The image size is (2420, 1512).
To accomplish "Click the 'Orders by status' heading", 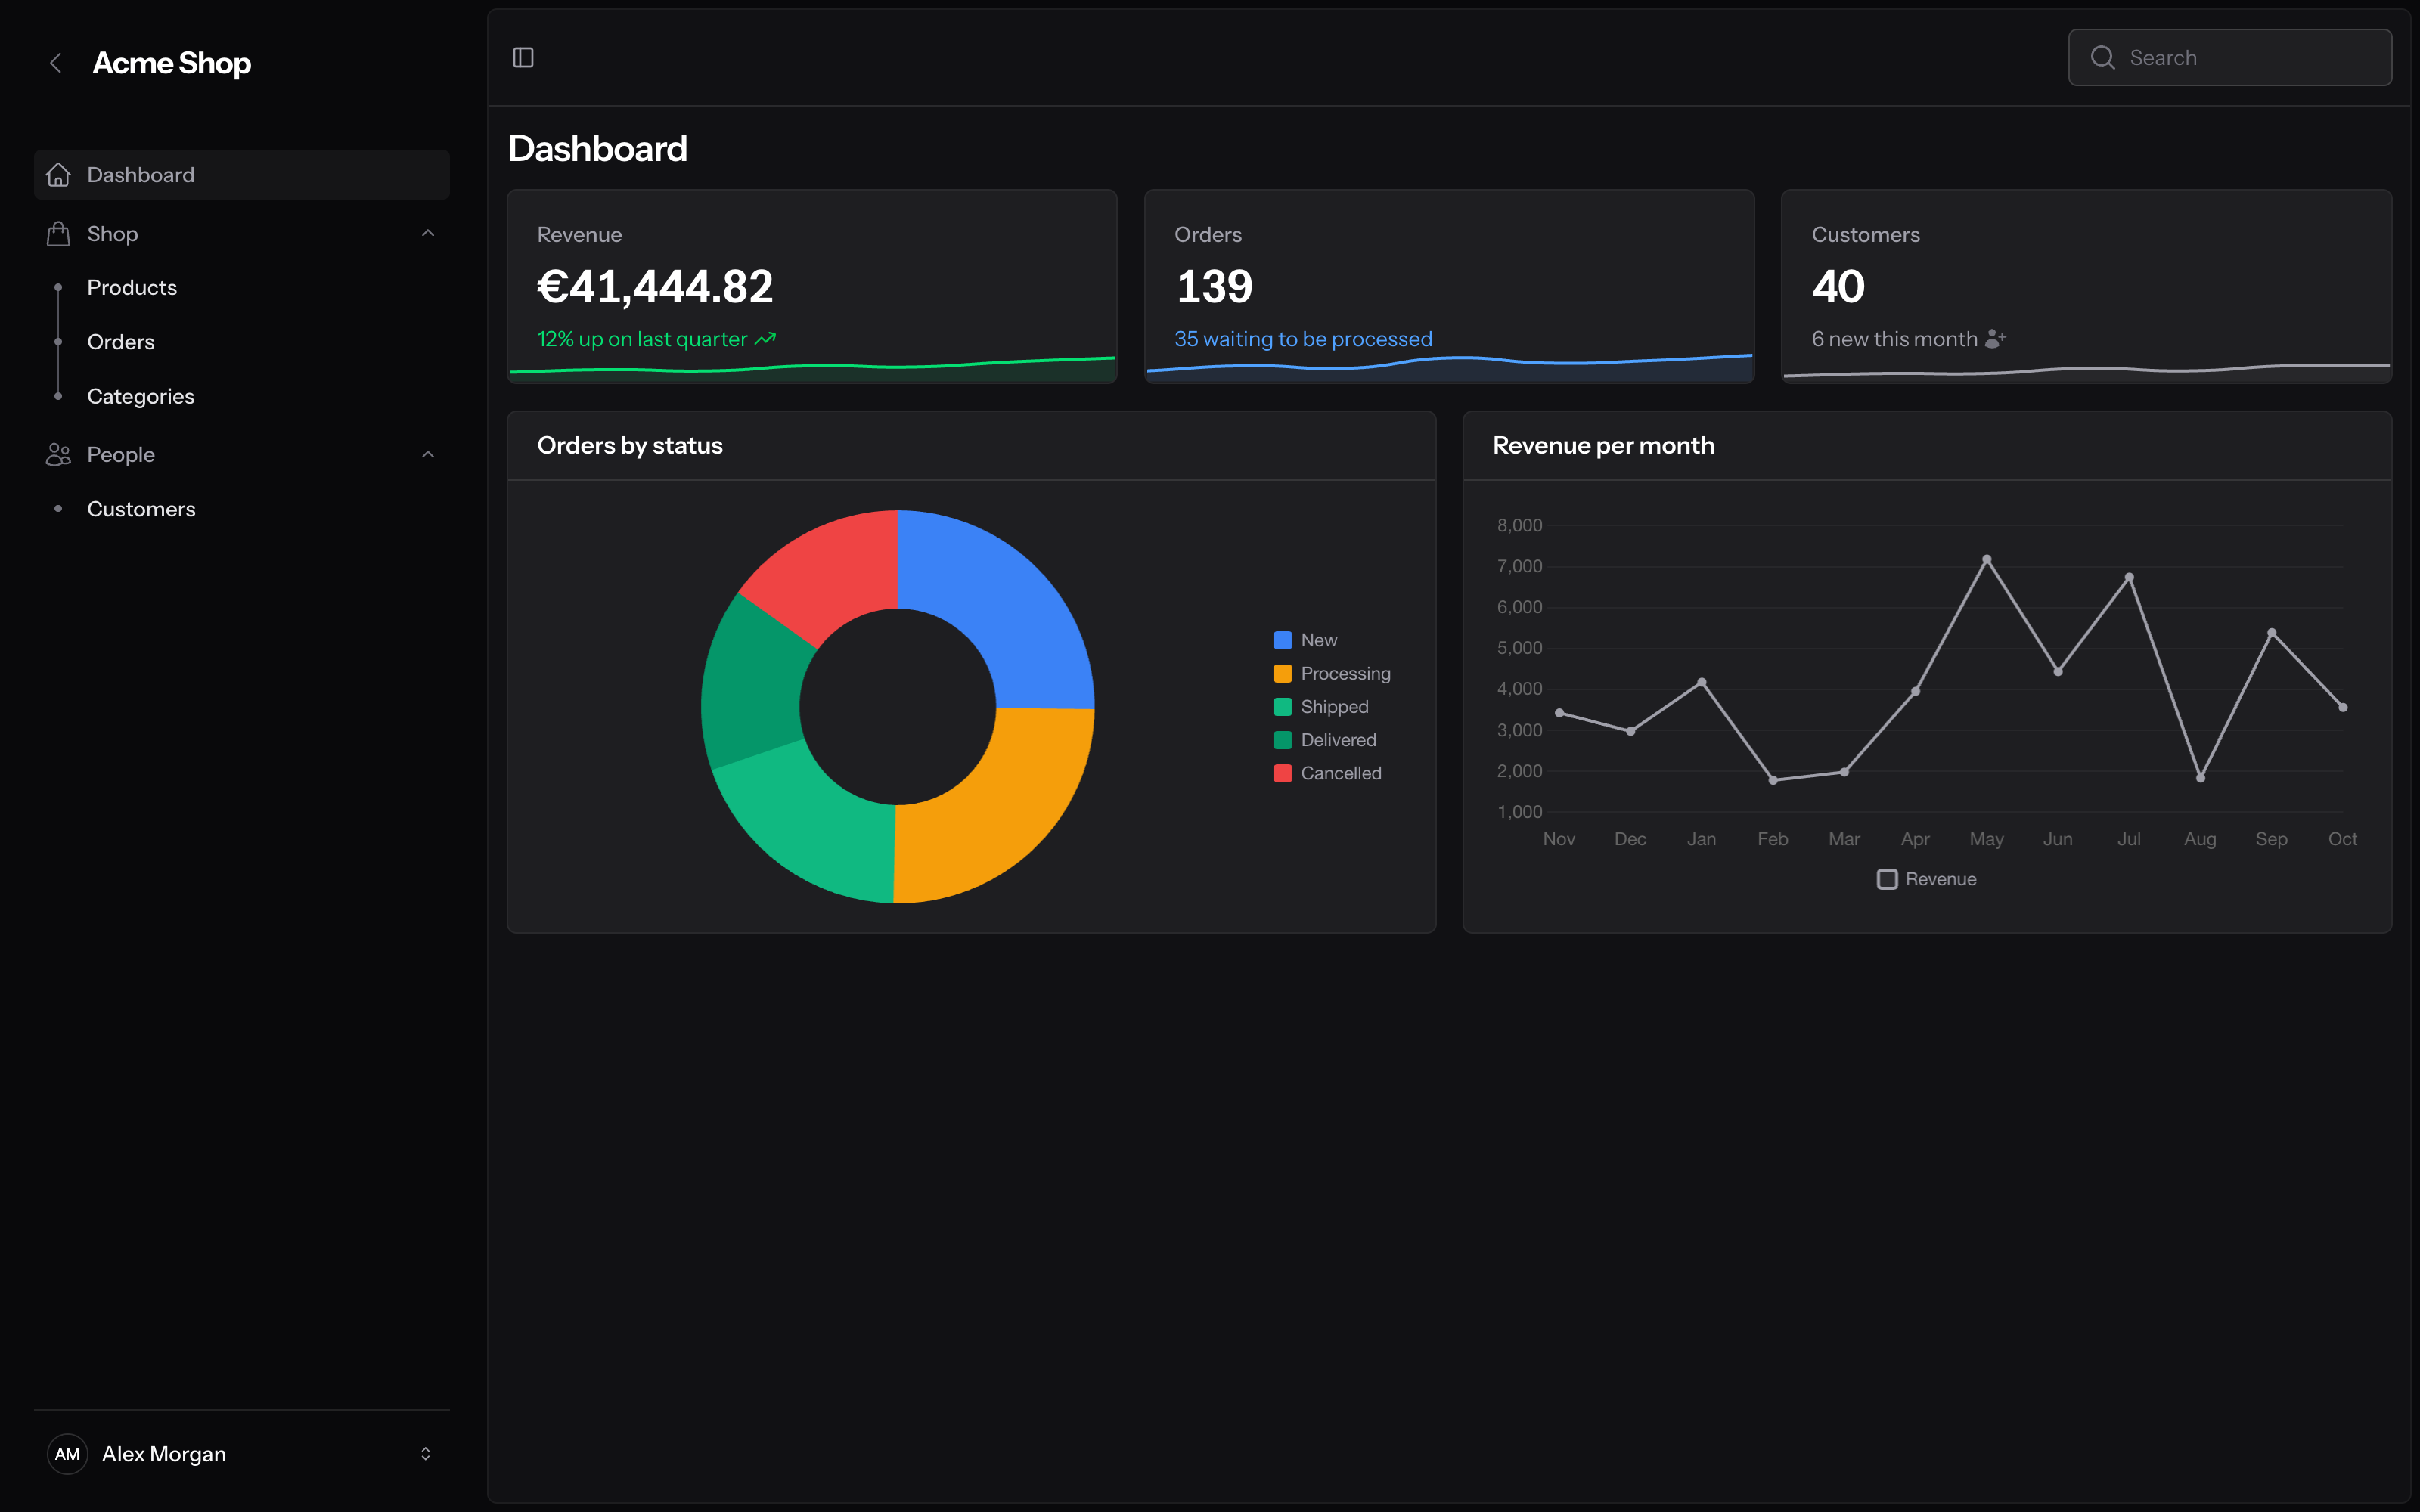I will 630,446.
